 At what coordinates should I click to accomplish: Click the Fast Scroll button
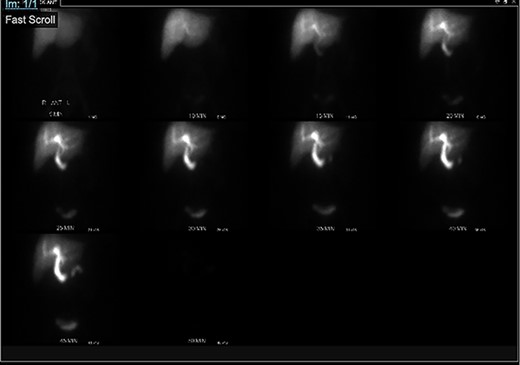(30, 20)
